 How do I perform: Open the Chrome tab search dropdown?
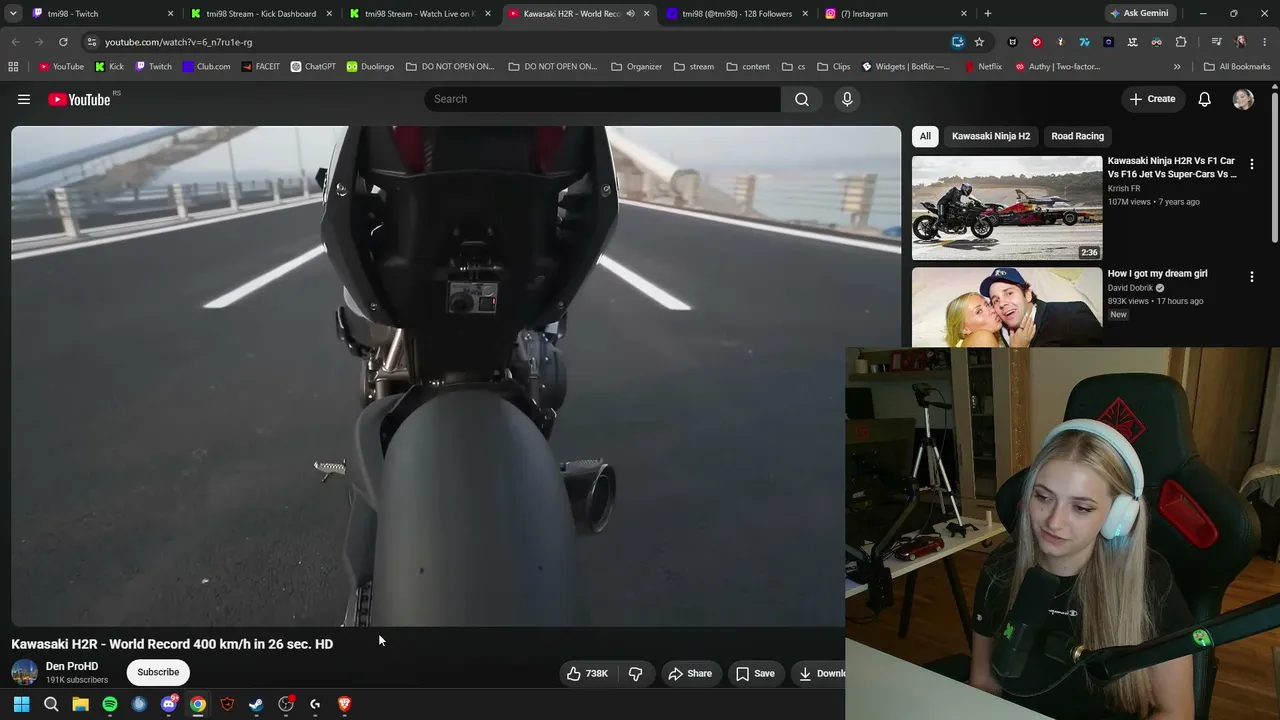coord(13,14)
